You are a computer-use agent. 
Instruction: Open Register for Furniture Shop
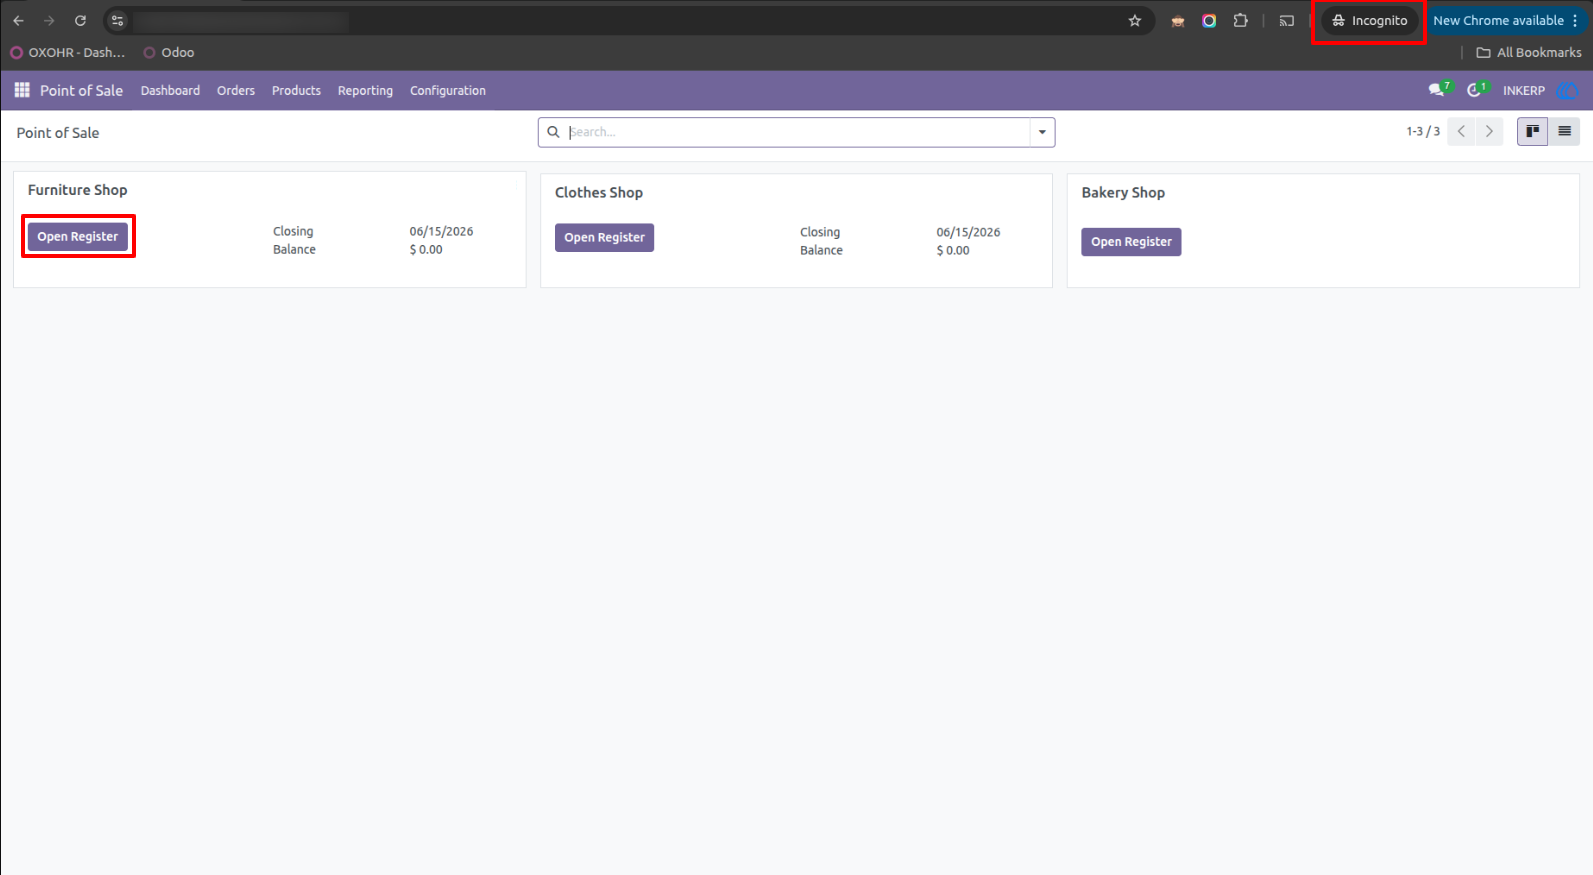click(x=78, y=237)
